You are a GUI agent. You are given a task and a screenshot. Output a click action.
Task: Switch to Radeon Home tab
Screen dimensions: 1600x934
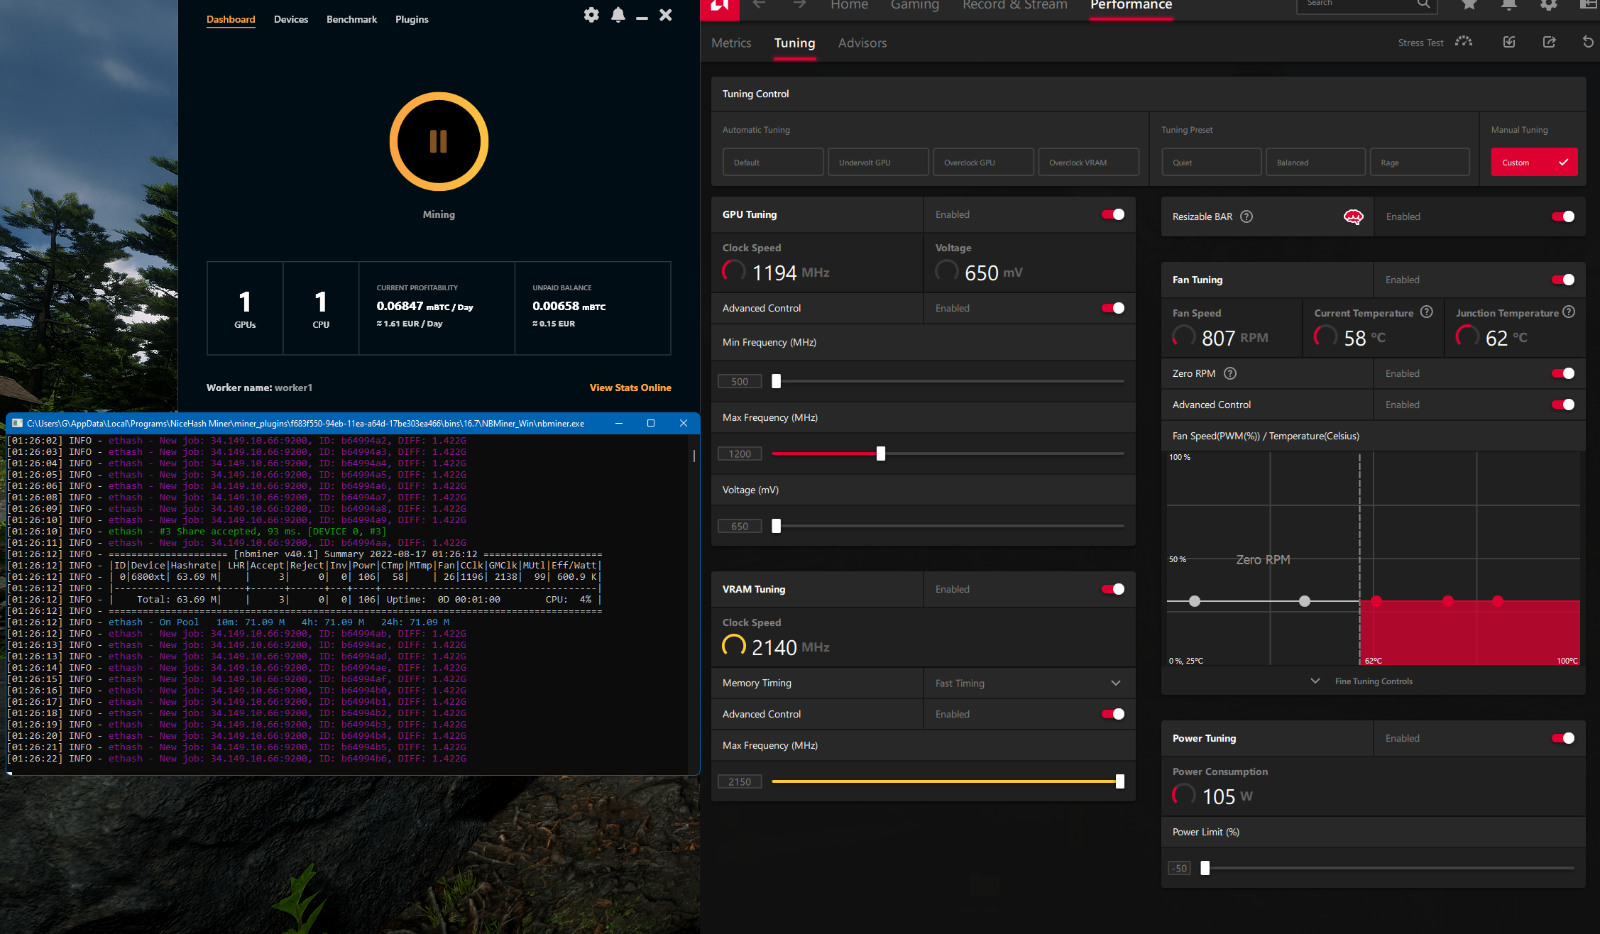[x=849, y=5]
